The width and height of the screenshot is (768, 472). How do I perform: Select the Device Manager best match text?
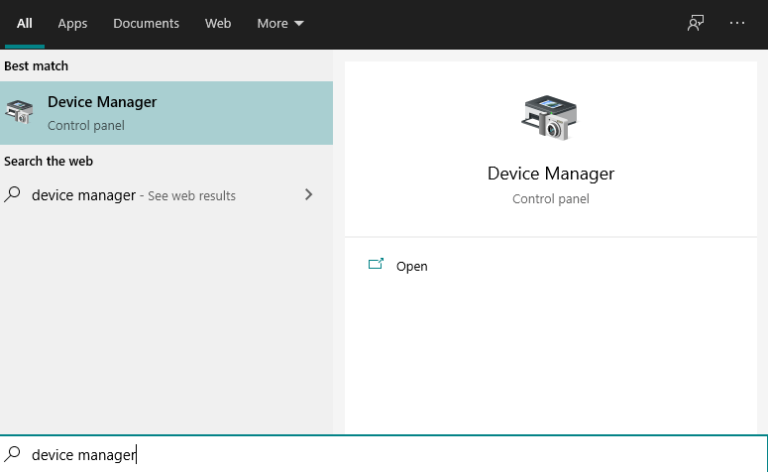tap(102, 102)
